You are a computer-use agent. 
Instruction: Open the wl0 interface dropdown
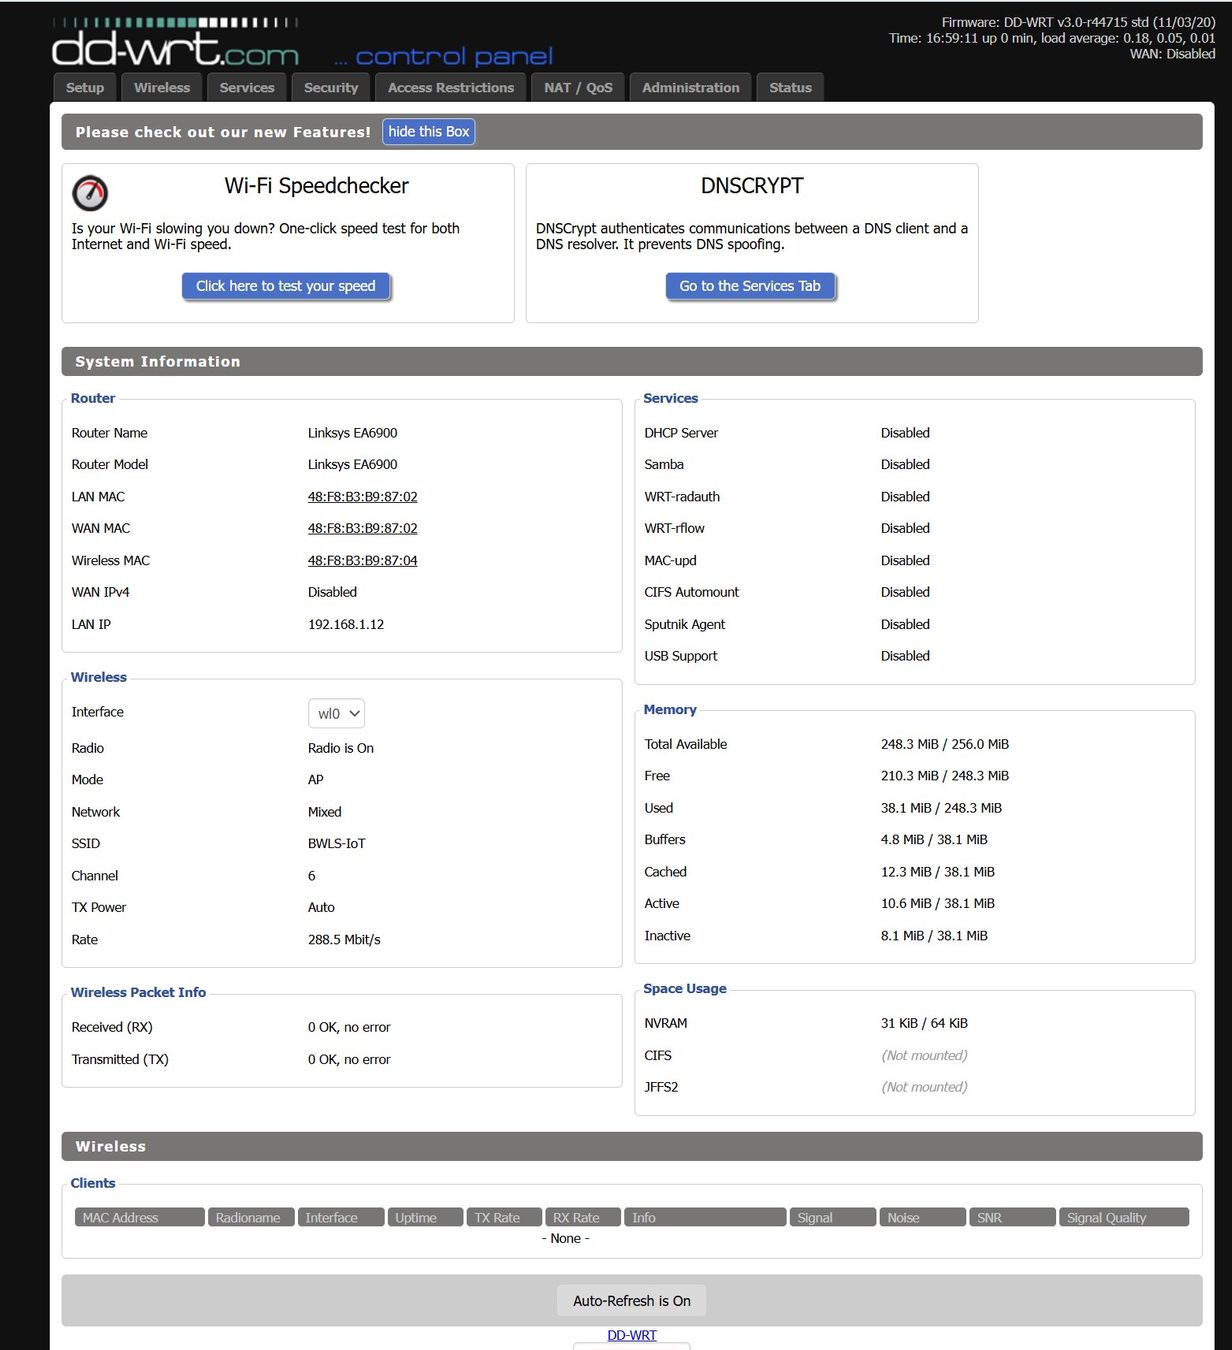click(336, 713)
